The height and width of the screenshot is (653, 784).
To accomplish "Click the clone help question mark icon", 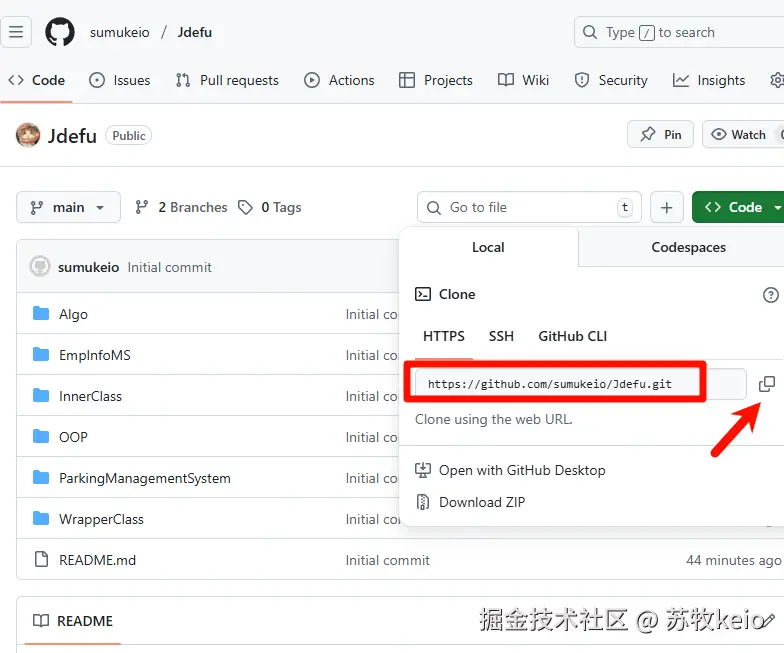I will click(x=770, y=294).
